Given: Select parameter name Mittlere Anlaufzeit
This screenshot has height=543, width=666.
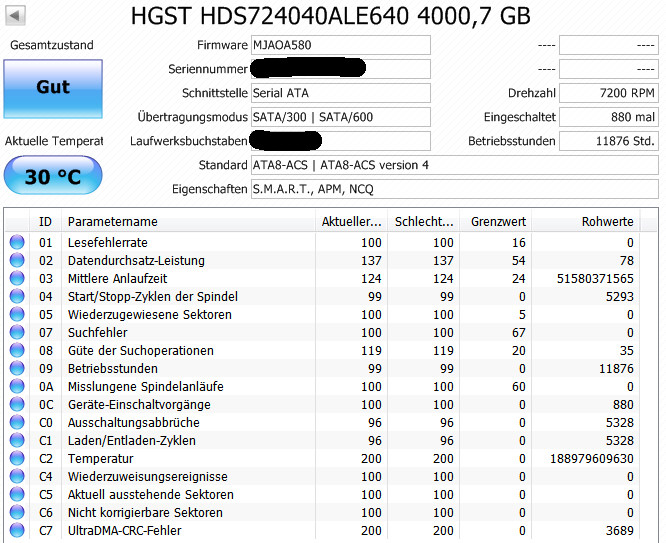Looking at the screenshot, I should [118, 278].
